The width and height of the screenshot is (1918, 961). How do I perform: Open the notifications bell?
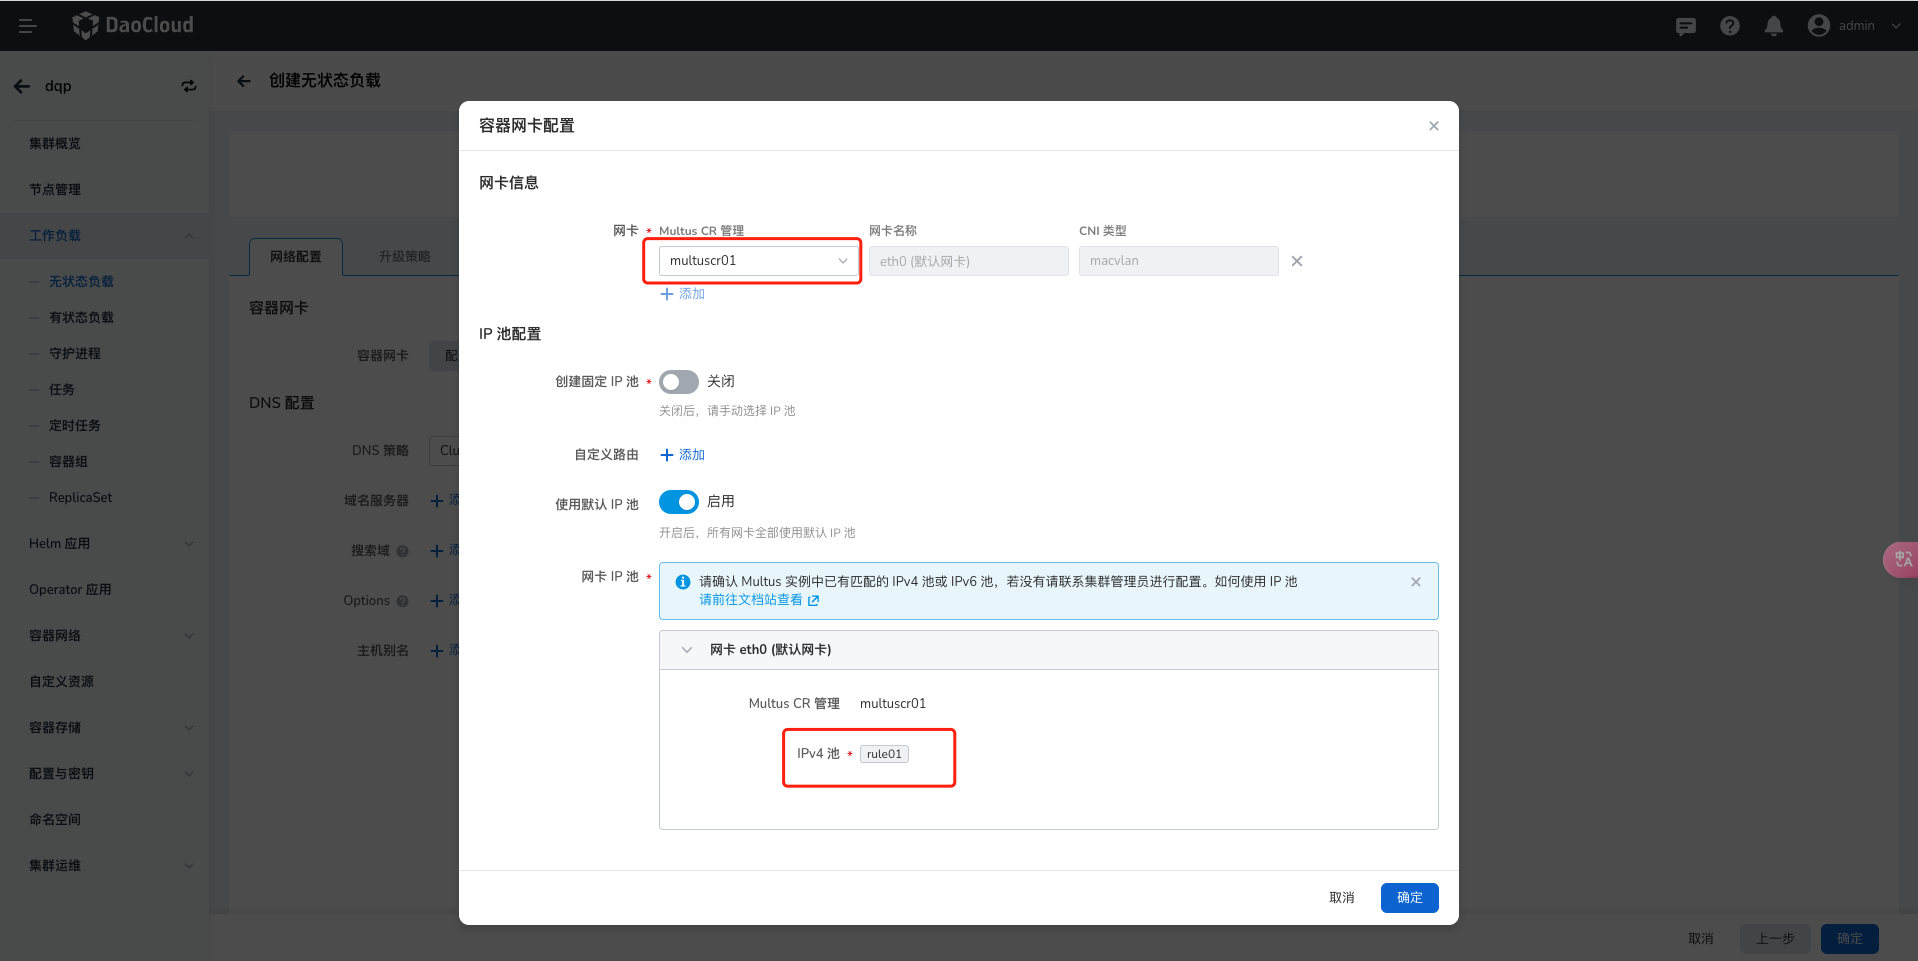coord(1774,26)
